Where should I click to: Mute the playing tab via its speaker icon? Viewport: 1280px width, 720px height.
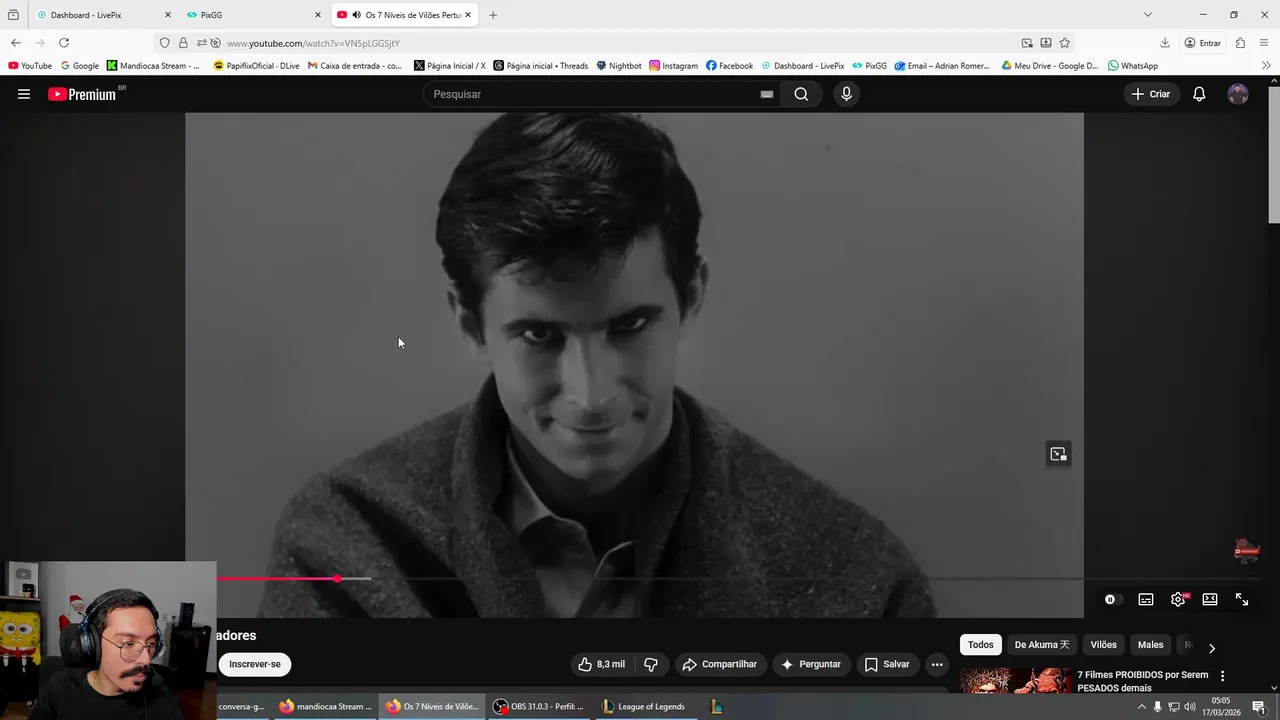coord(356,15)
